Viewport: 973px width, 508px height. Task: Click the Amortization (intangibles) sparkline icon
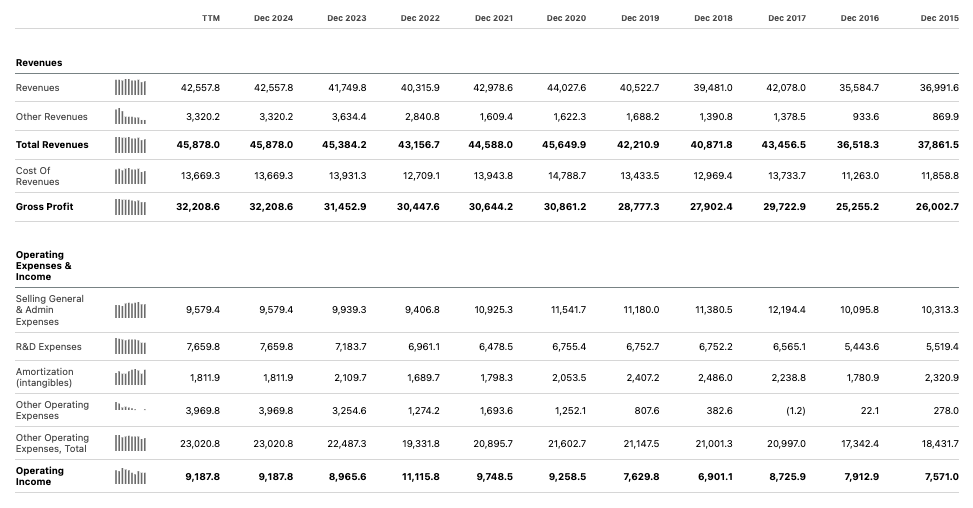coord(130,378)
